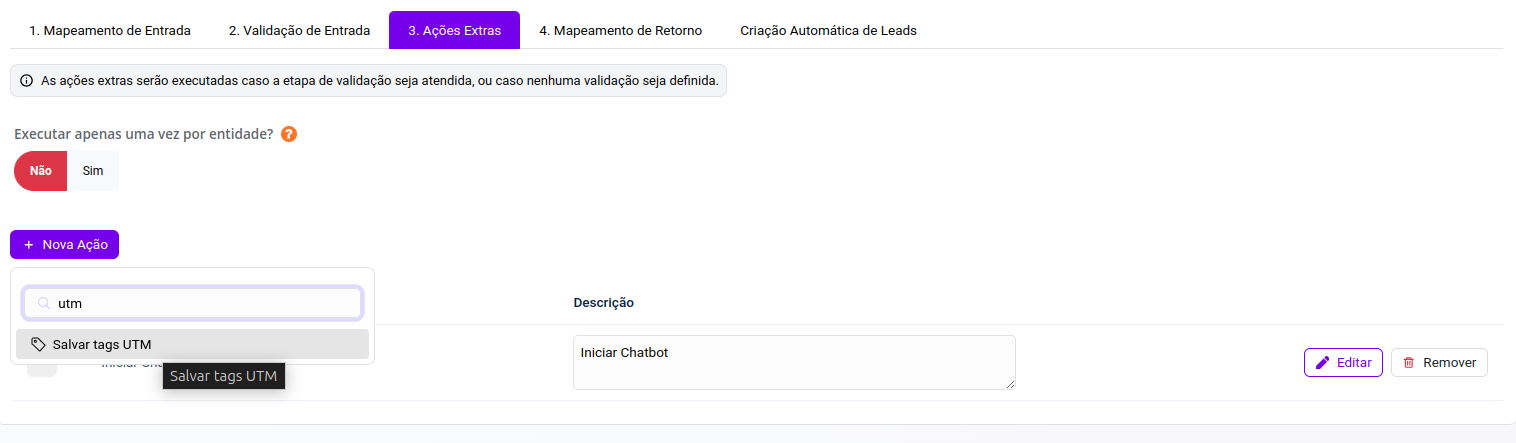
Task: Select the Não toggle option
Action: pos(40,171)
